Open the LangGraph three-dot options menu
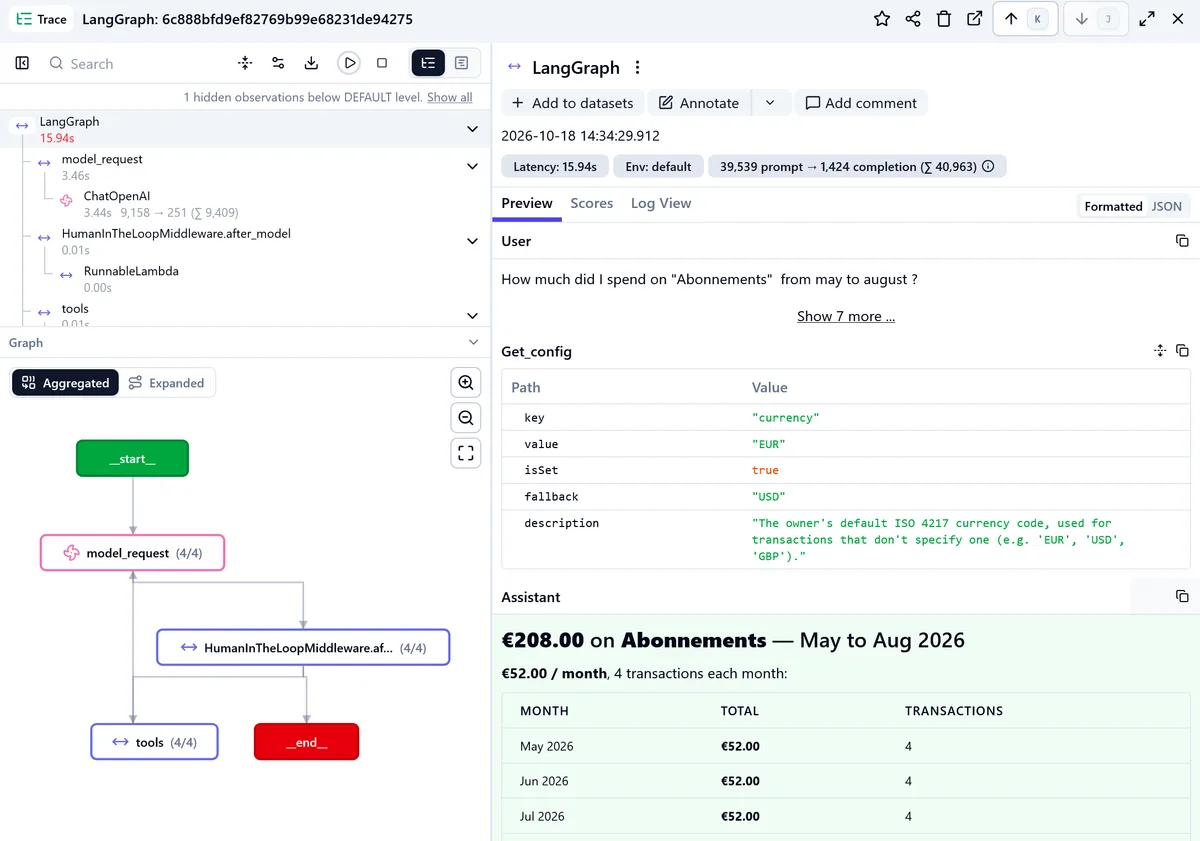This screenshot has height=841, width=1200. pos(637,68)
